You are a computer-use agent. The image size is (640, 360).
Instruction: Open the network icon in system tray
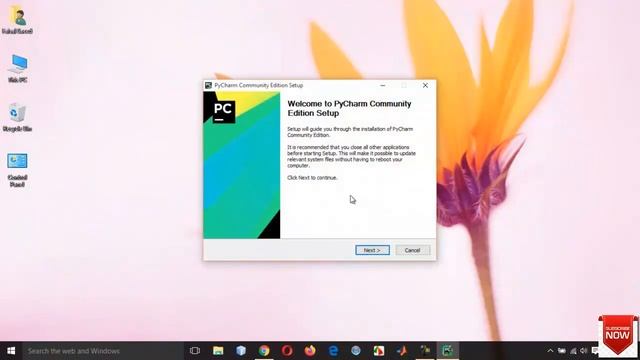573,351
